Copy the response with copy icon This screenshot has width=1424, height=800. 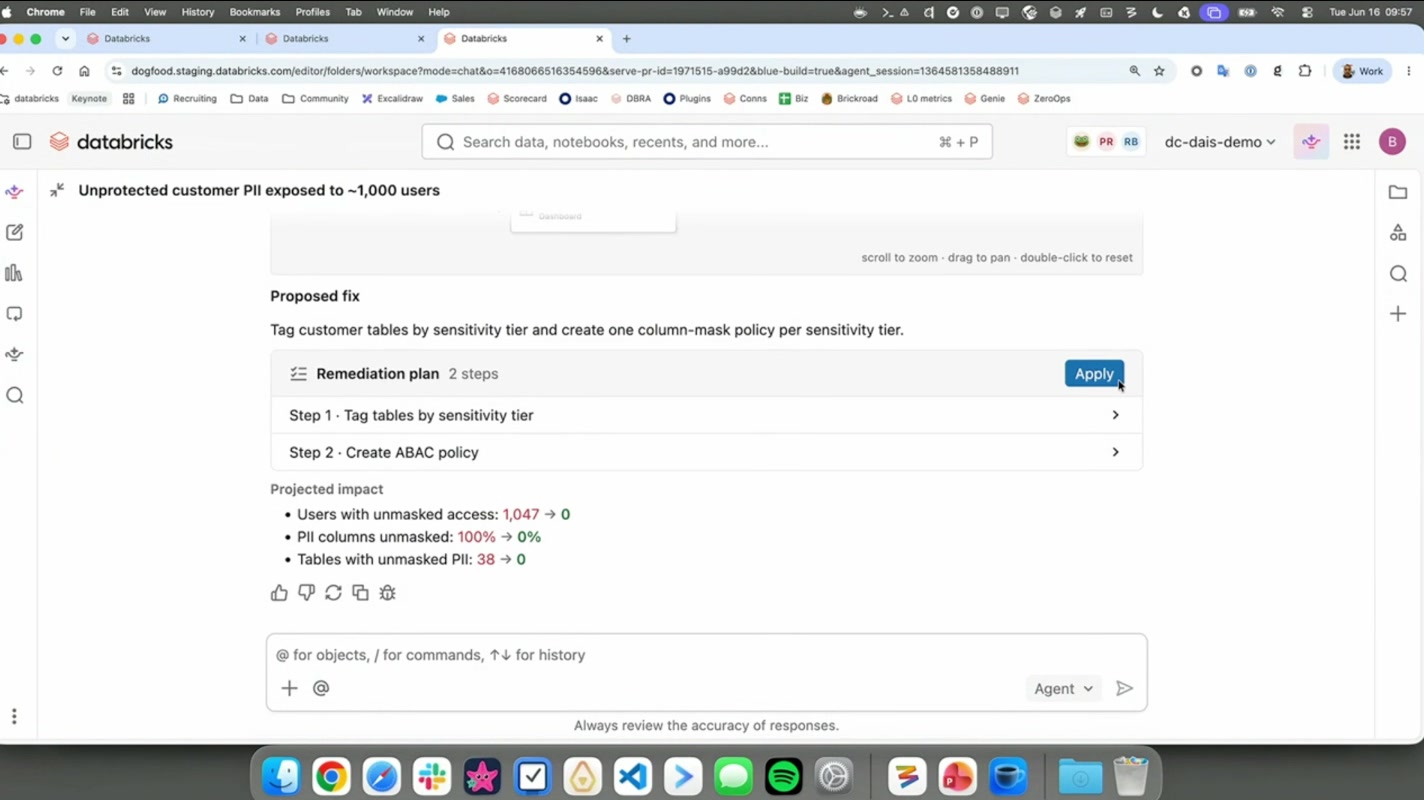(x=360, y=593)
